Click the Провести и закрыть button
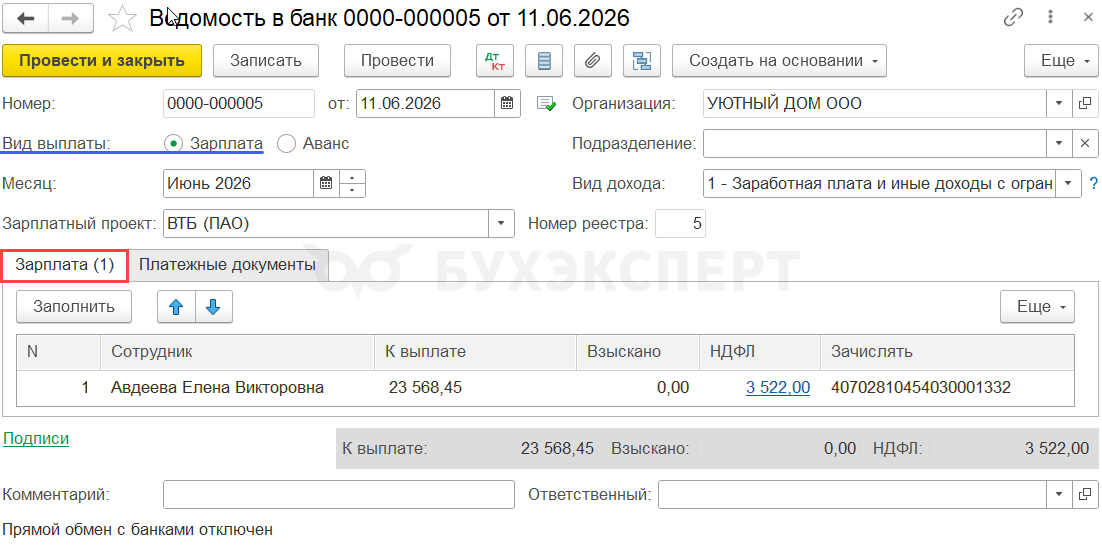 click(x=102, y=61)
